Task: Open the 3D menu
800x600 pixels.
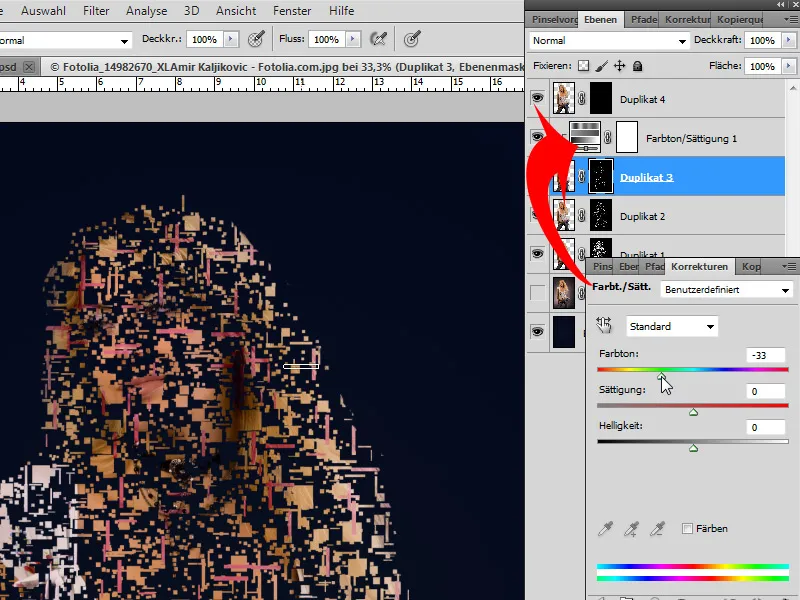Action: pos(192,11)
